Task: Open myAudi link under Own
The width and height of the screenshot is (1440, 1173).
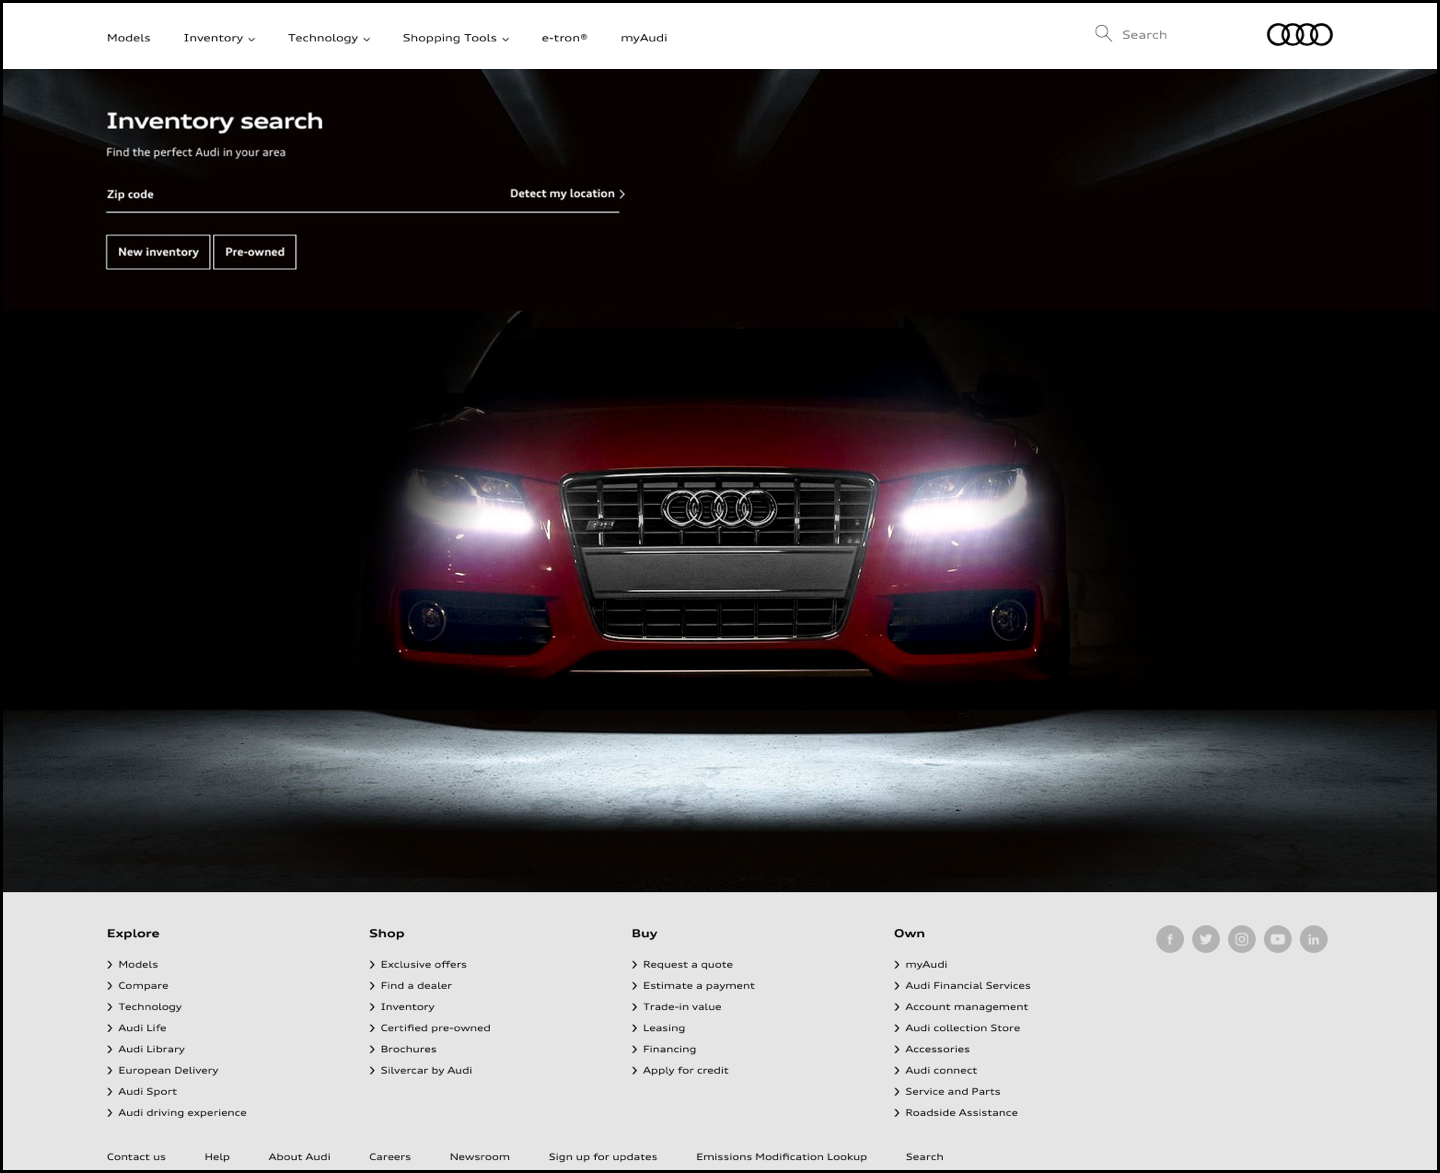Action: 926,965
